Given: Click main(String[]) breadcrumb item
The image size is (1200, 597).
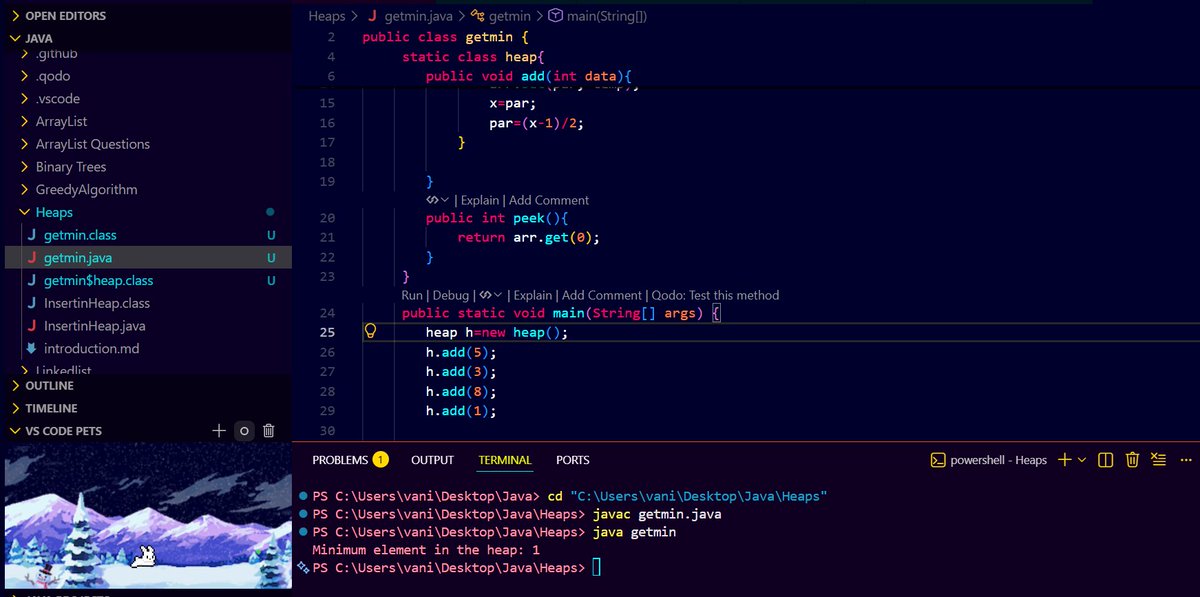Looking at the screenshot, I should pyautogui.click(x=607, y=16).
